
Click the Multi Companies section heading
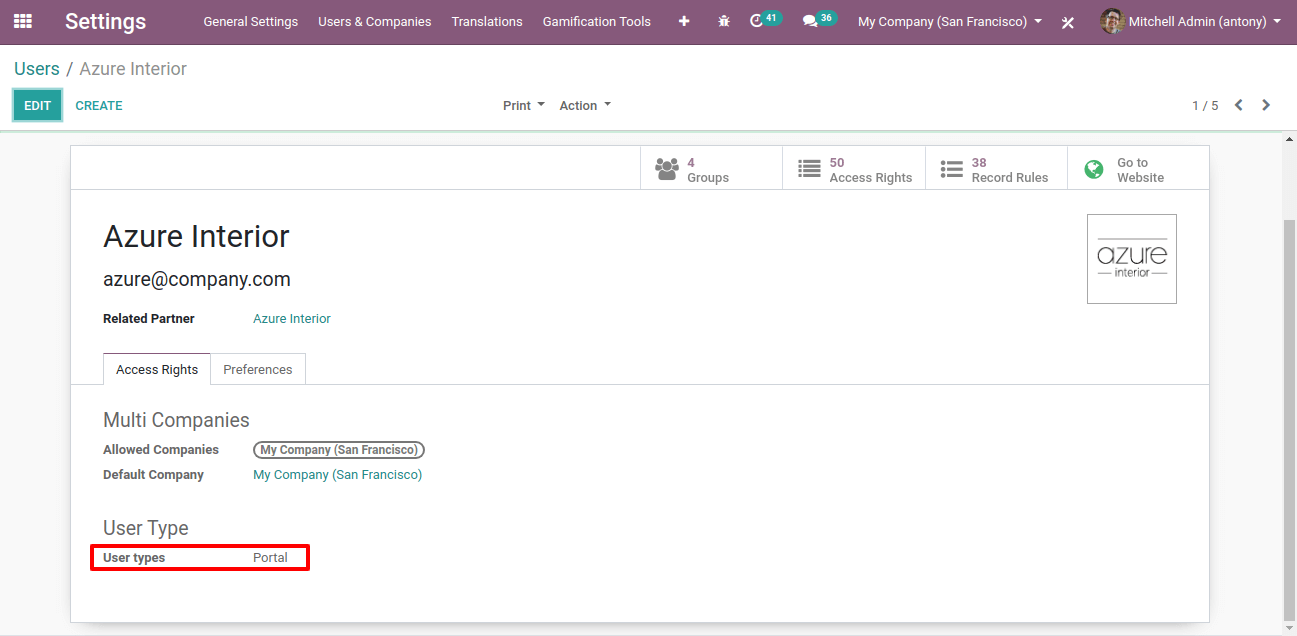point(176,420)
